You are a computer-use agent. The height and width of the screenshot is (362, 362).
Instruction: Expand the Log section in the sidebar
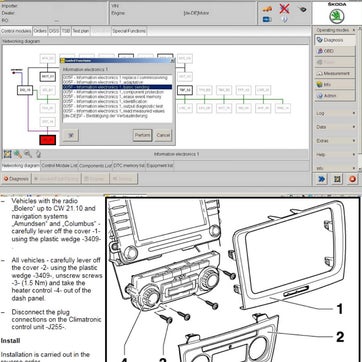coord(336,113)
